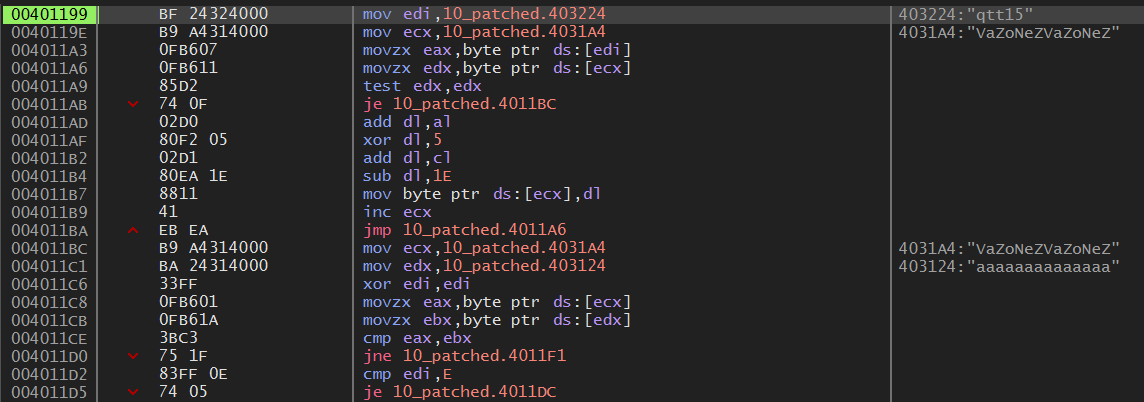This screenshot has height=402, width=1144.
Task: Click instruction sub dl,1E
Action: coord(406,177)
